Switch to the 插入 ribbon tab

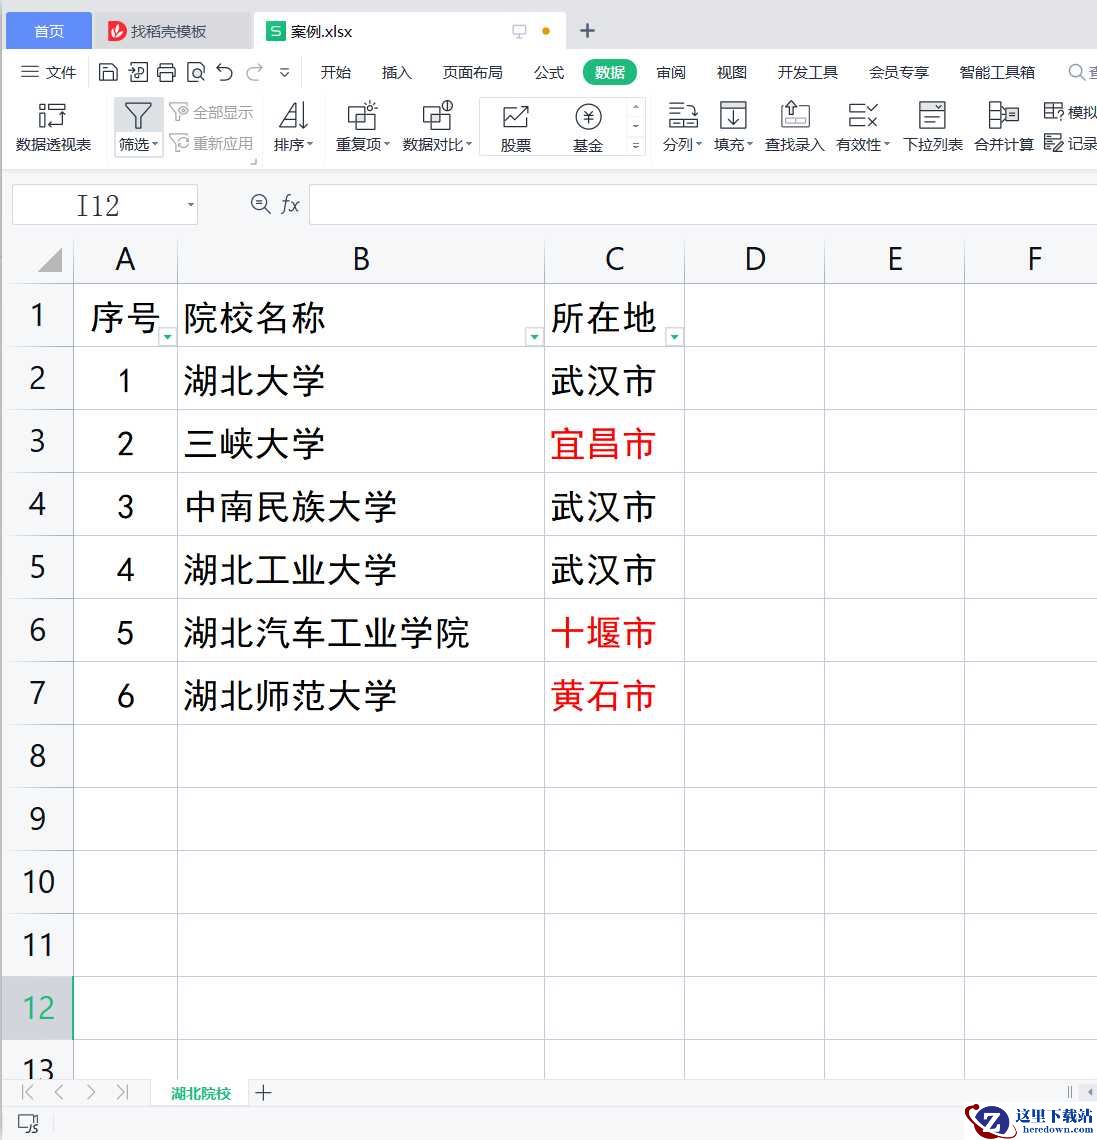point(397,72)
